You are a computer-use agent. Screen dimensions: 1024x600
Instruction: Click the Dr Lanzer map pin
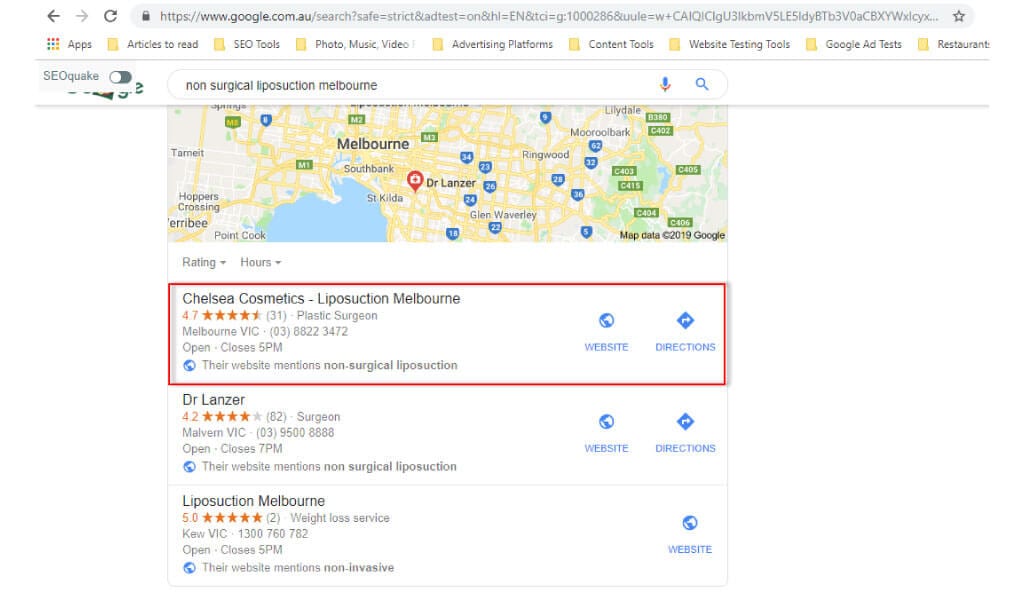(414, 180)
